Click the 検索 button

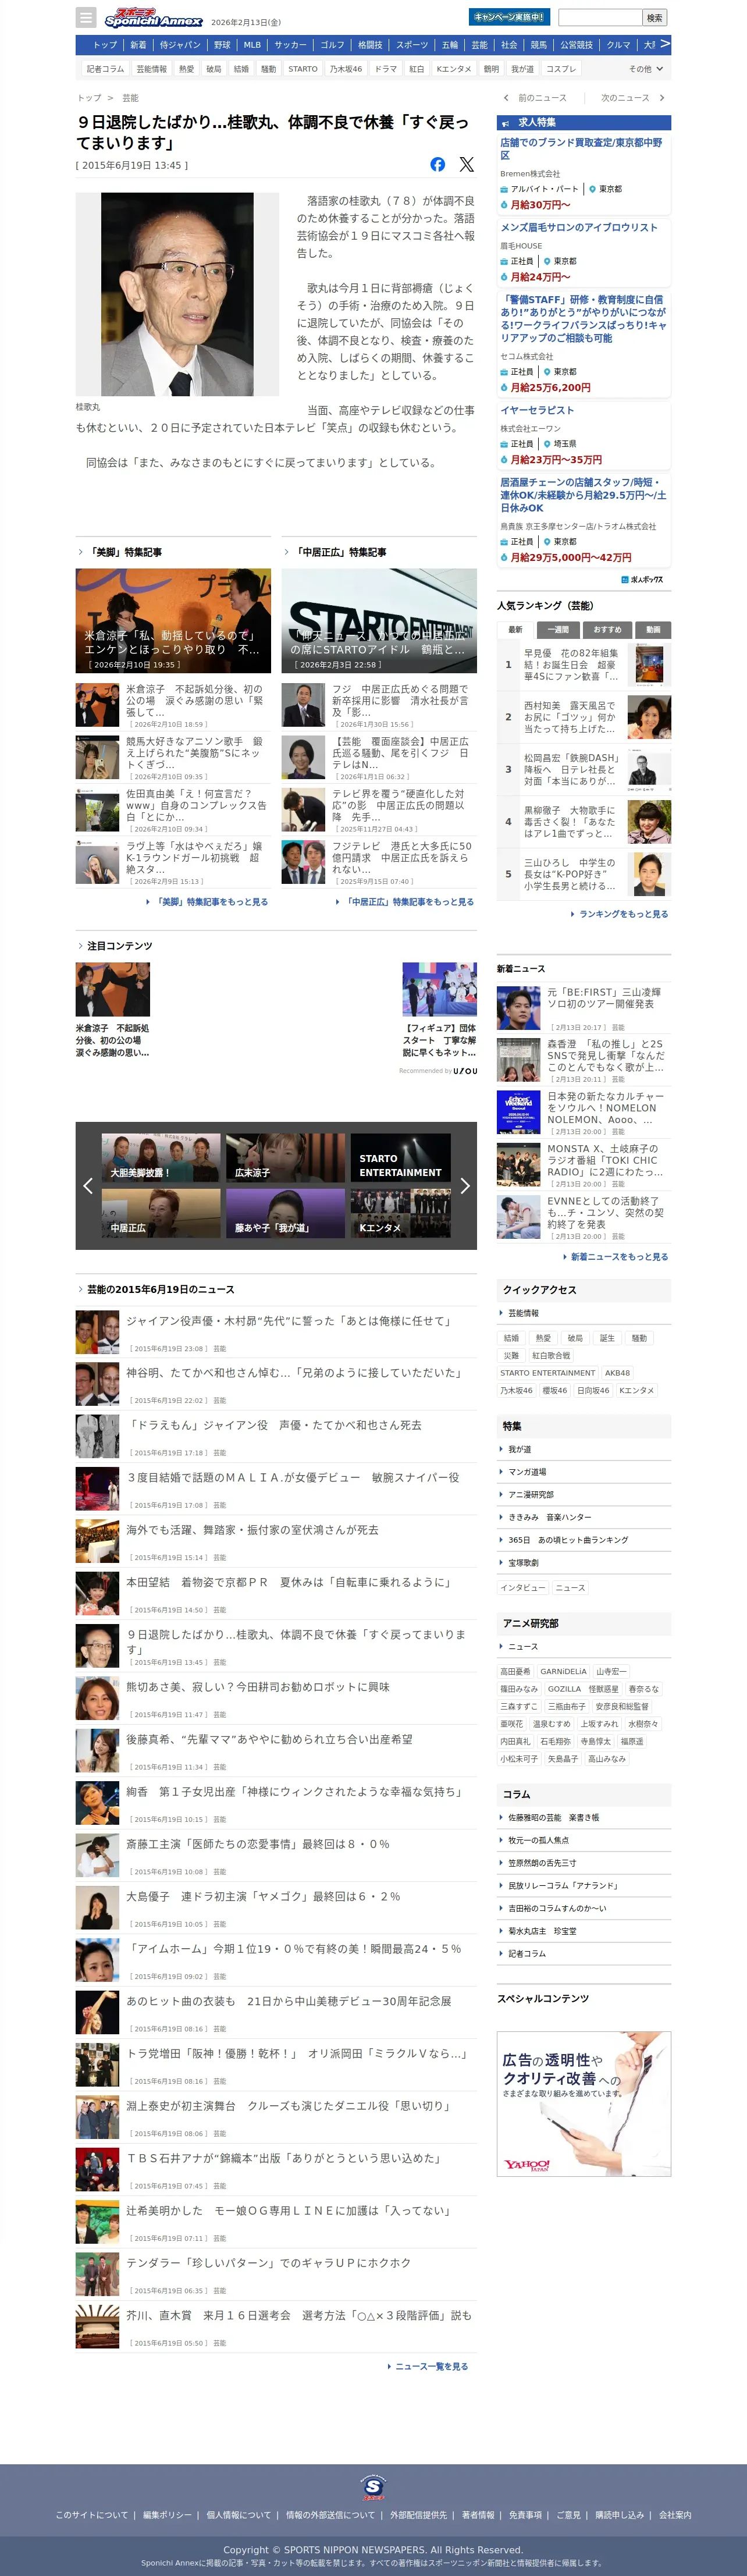point(654,17)
